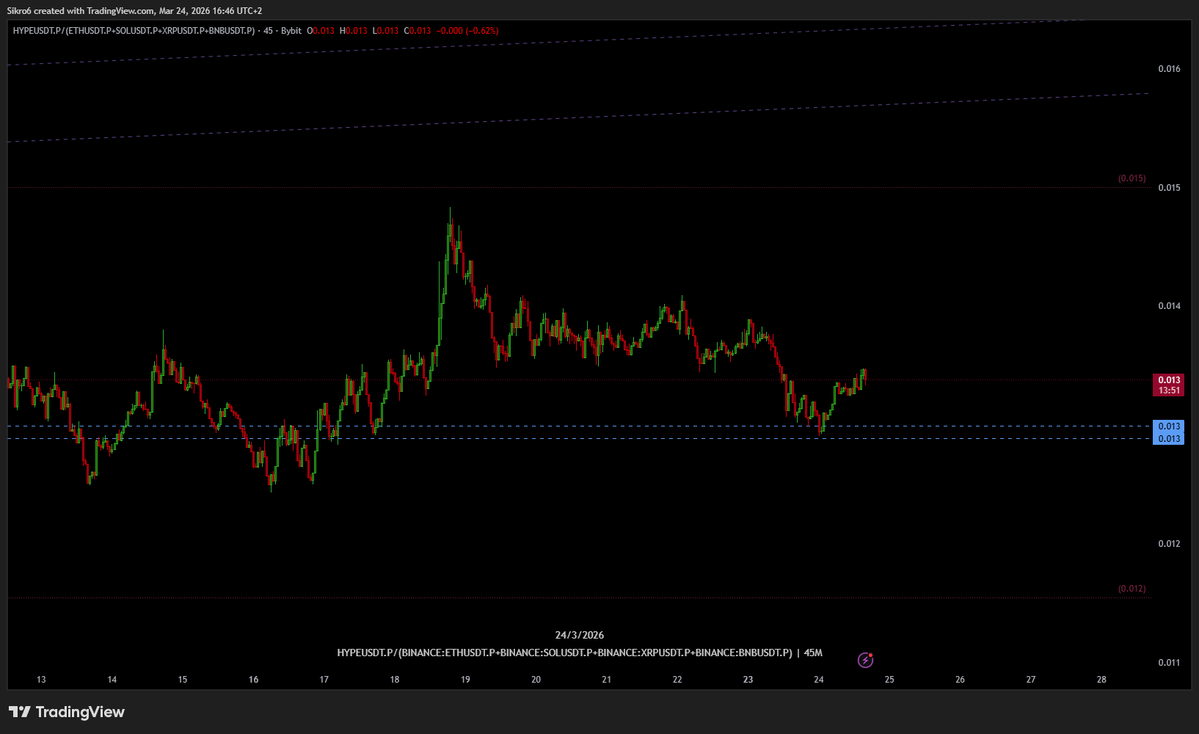Click date 20 on the time axis

pyautogui.click(x=536, y=679)
